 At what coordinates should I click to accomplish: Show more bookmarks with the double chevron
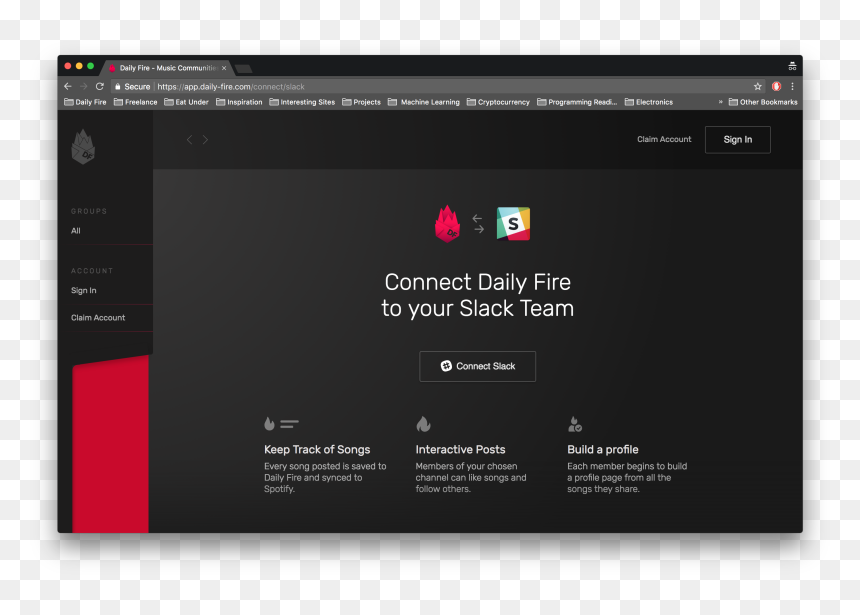720,102
